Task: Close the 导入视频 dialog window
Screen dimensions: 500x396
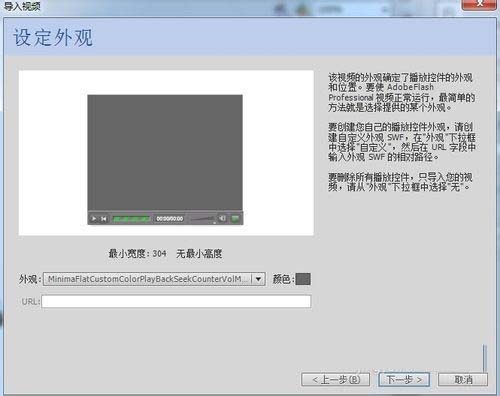Action: [x=479, y=5]
